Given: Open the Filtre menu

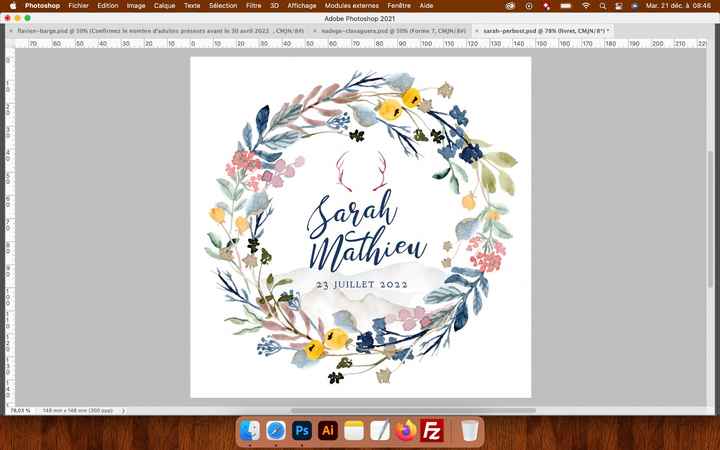Looking at the screenshot, I should pos(253,6).
